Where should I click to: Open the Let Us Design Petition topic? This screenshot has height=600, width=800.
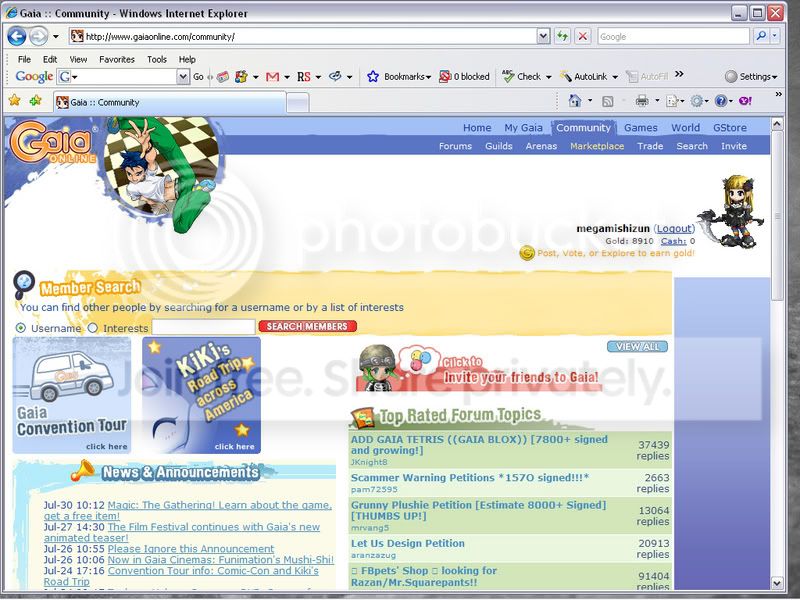(x=408, y=543)
